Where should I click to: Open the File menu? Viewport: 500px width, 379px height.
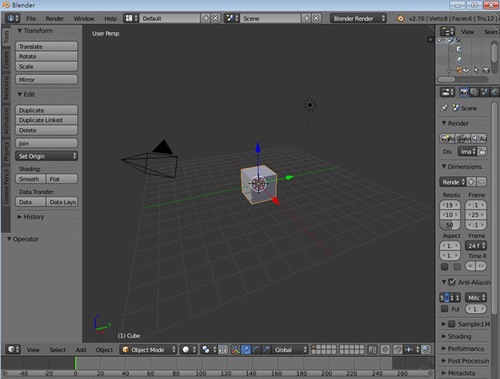click(31, 18)
